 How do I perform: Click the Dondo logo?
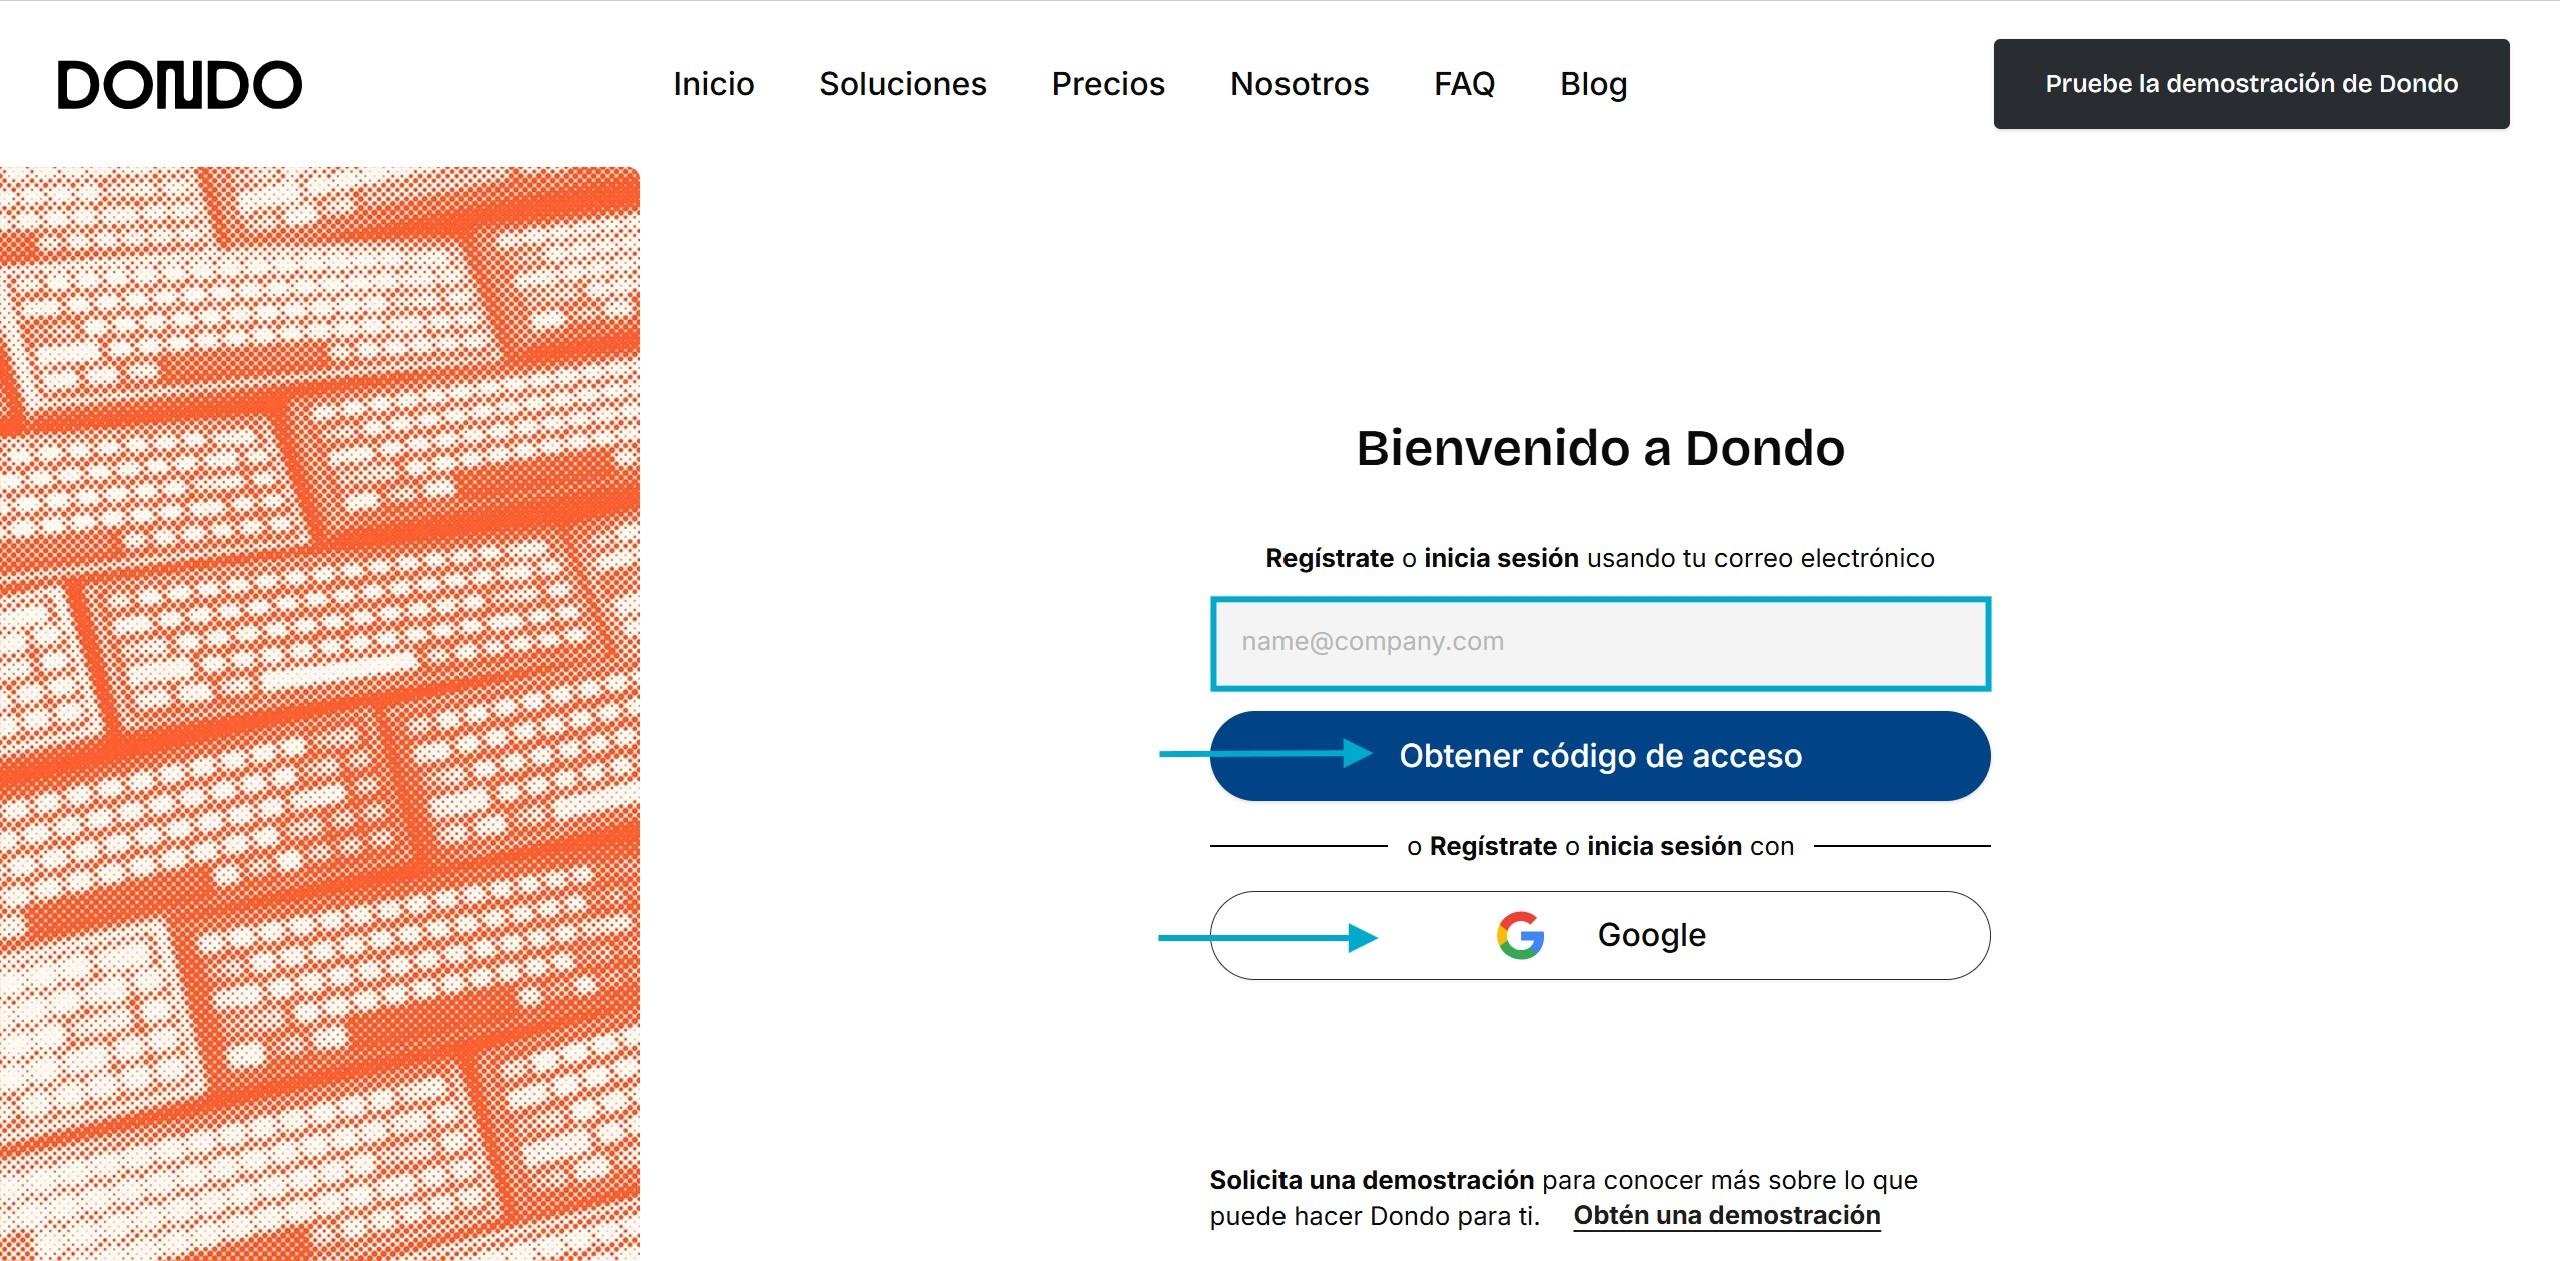click(x=180, y=85)
